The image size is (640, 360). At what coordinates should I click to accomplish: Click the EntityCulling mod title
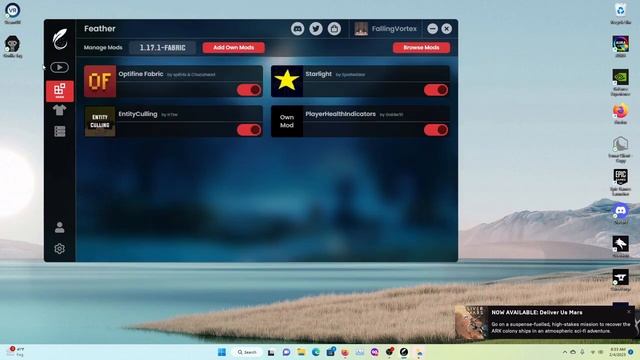tap(138, 114)
